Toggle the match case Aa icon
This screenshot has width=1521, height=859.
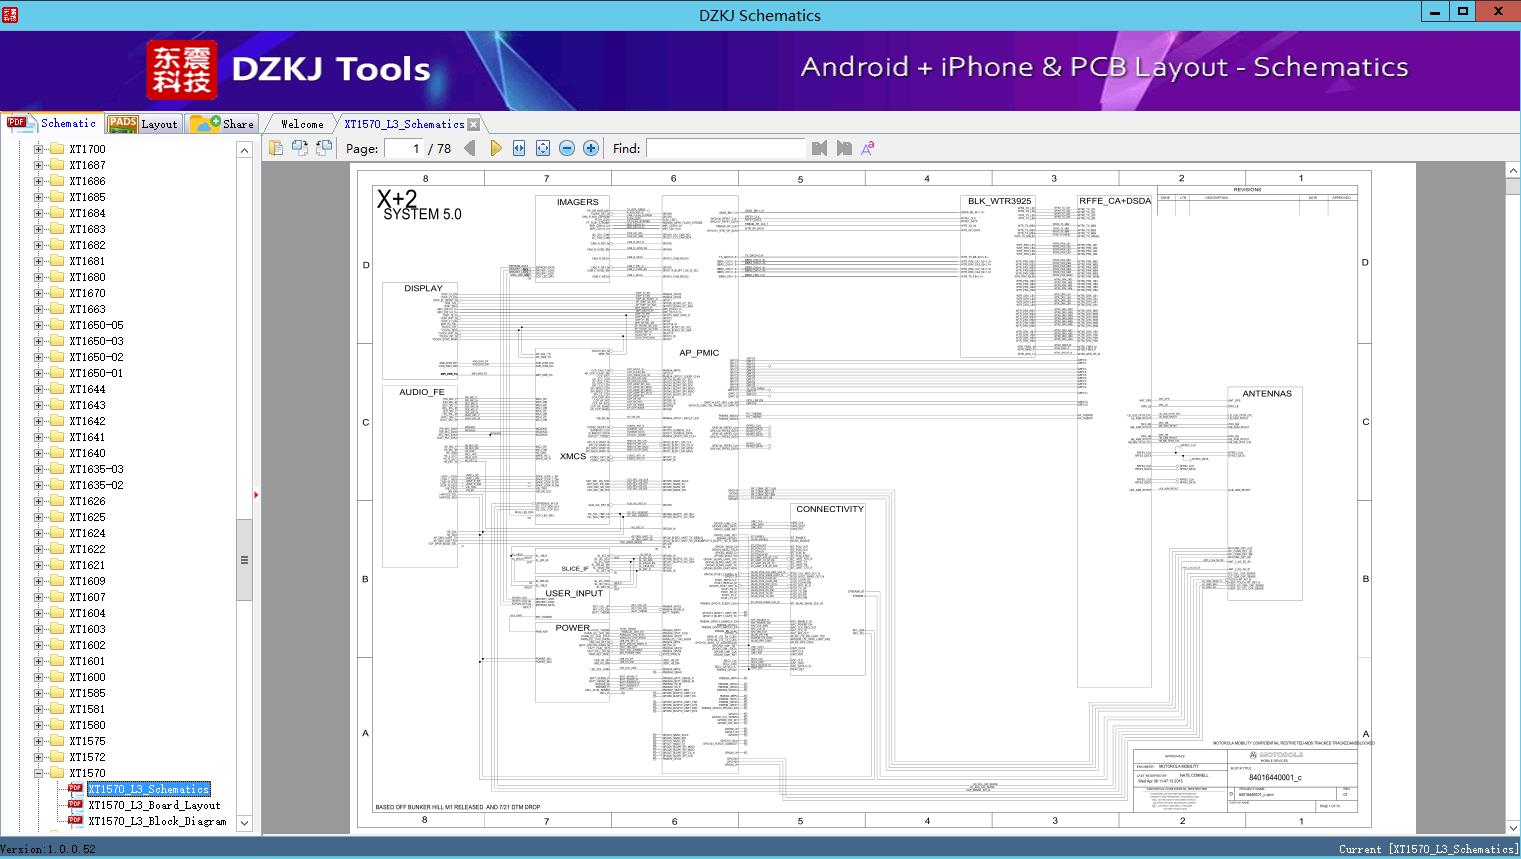(868, 148)
